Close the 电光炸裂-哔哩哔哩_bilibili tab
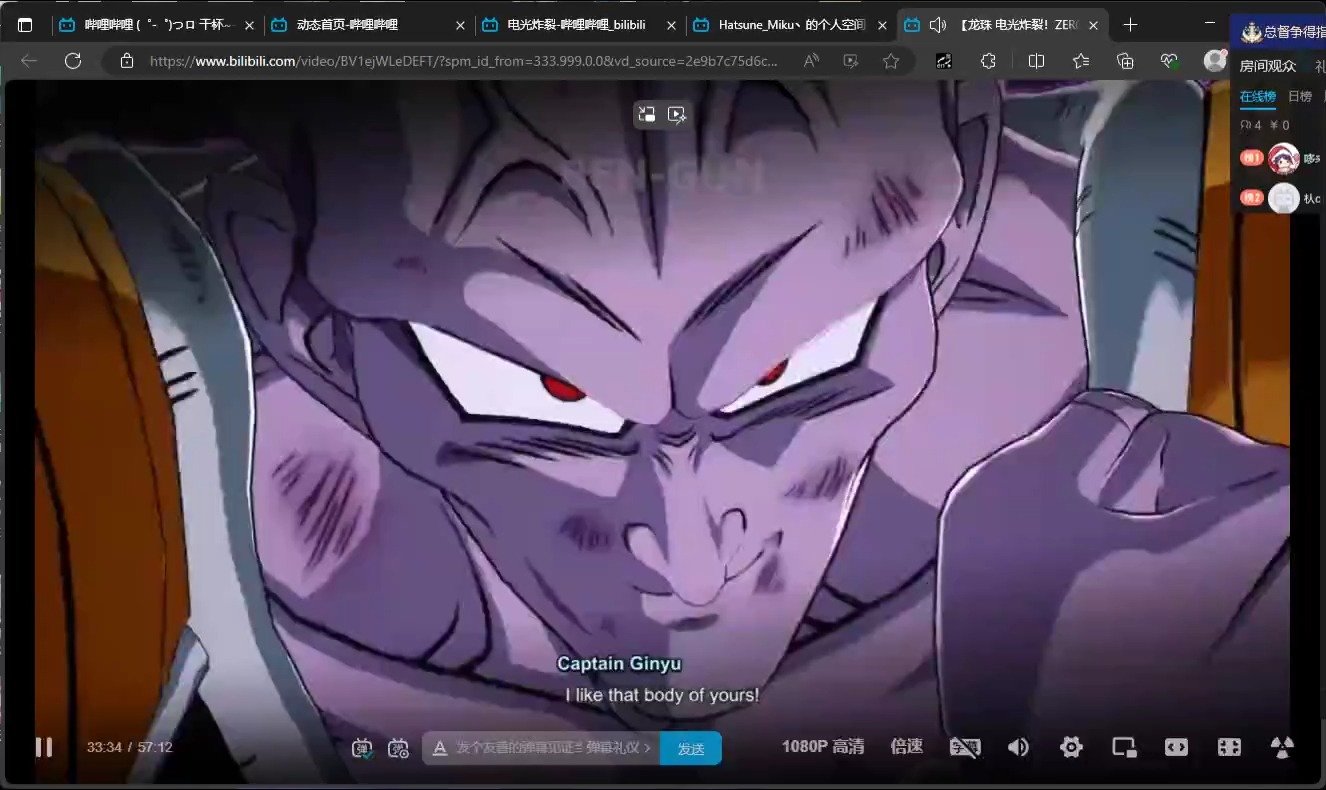1326x790 pixels. [671, 25]
